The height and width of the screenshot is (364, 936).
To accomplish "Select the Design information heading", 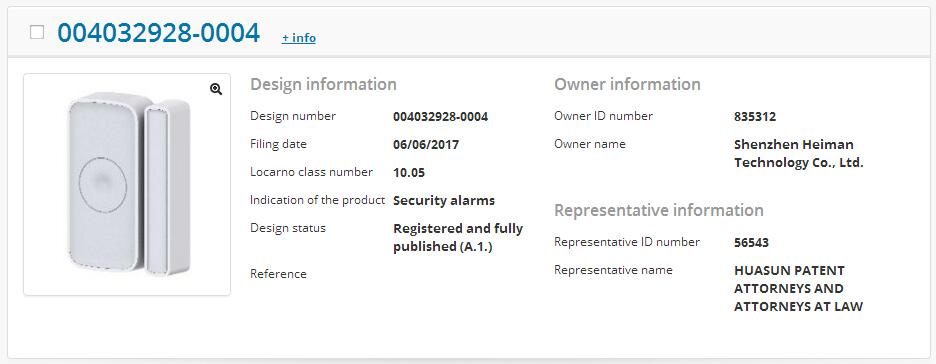I will [x=323, y=84].
